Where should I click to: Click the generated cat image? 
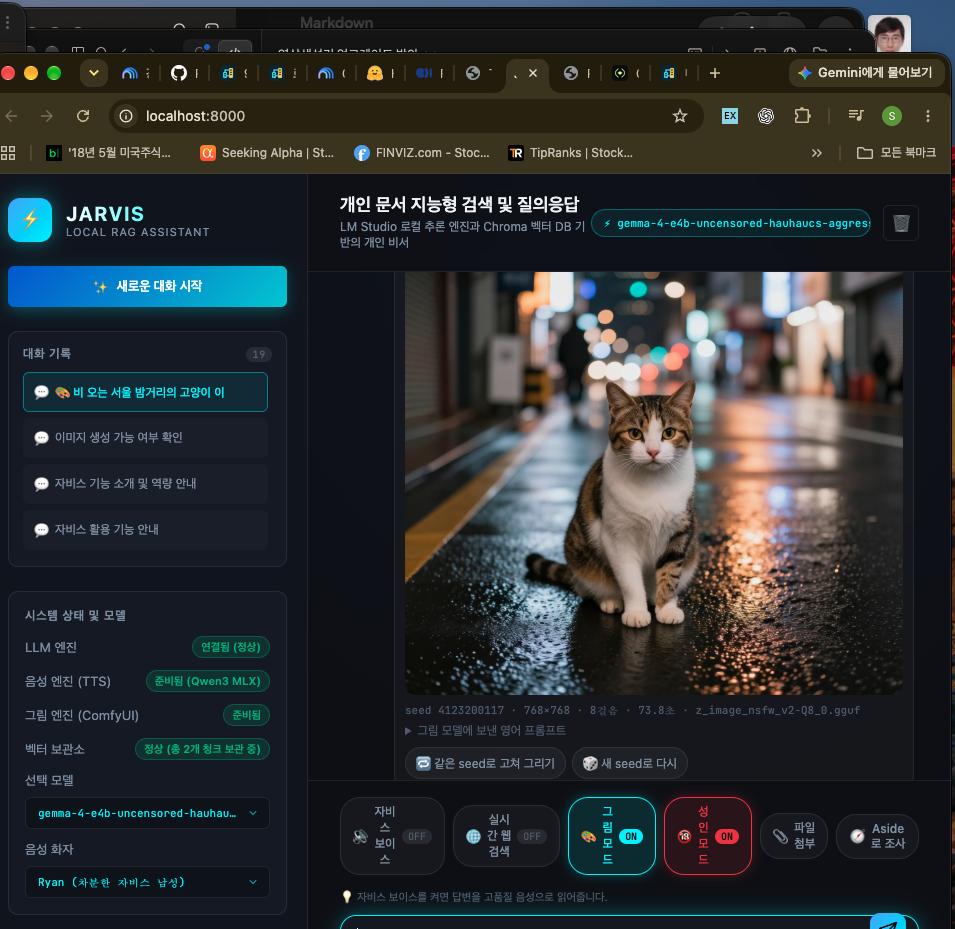(x=654, y=483)
